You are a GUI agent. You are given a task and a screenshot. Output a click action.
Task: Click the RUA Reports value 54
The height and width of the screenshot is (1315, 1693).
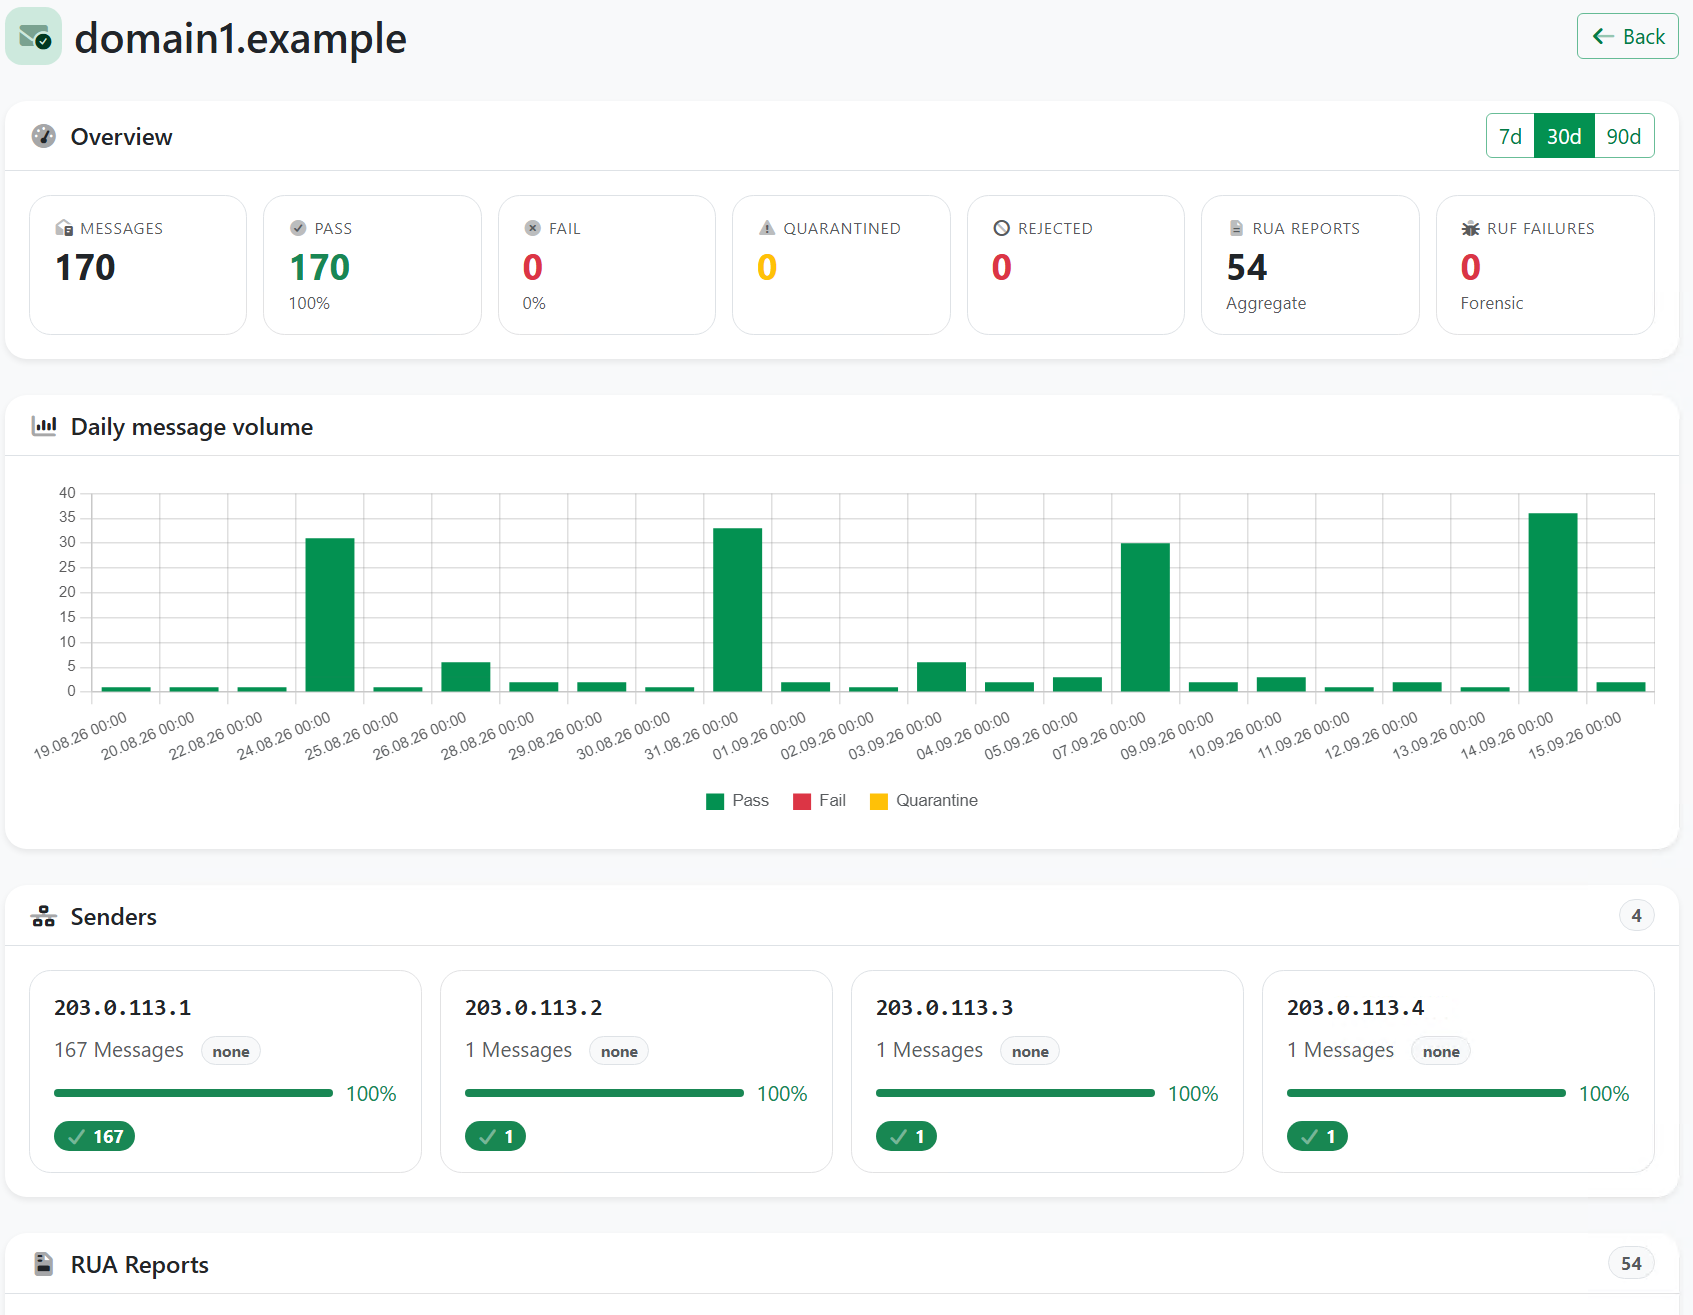pos(1247,267)
